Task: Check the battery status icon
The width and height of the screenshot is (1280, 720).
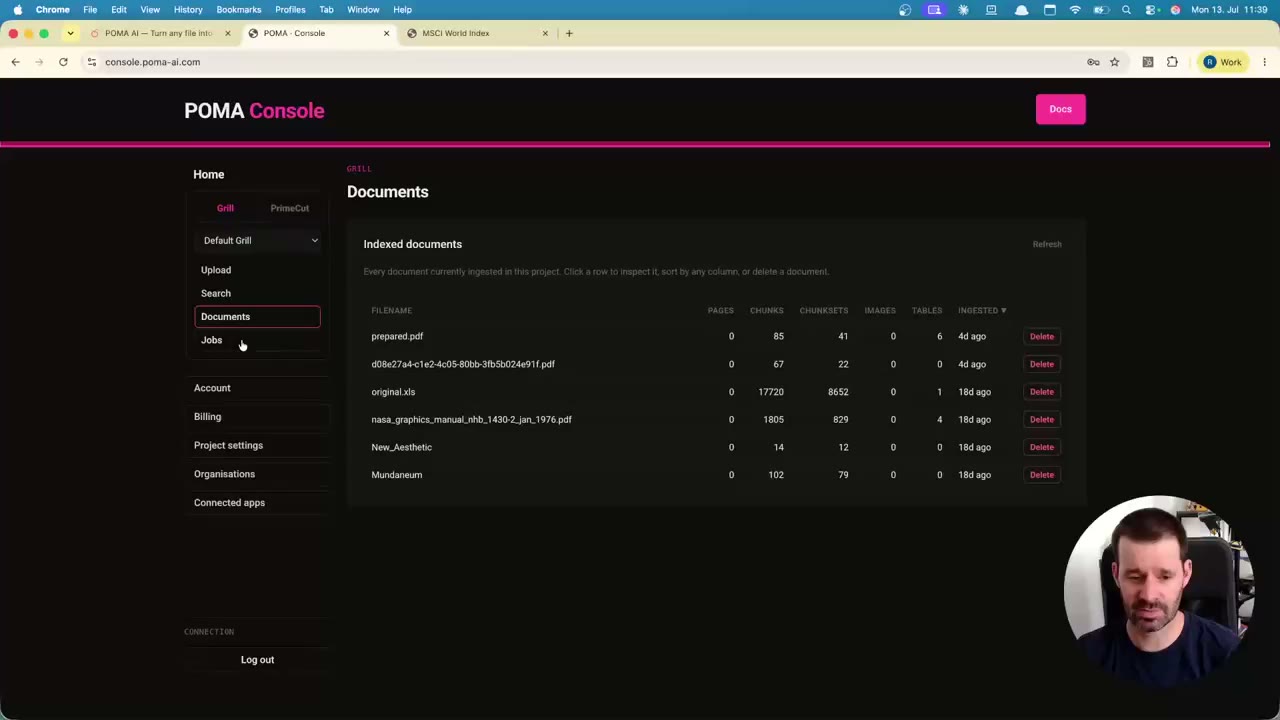Action: (x=1101, y=10)
